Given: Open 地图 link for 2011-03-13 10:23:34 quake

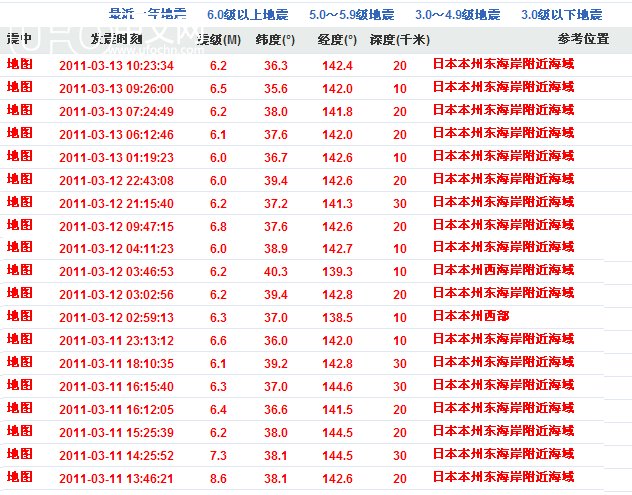Looking at the screenshot, I should (x=20, y=64).
